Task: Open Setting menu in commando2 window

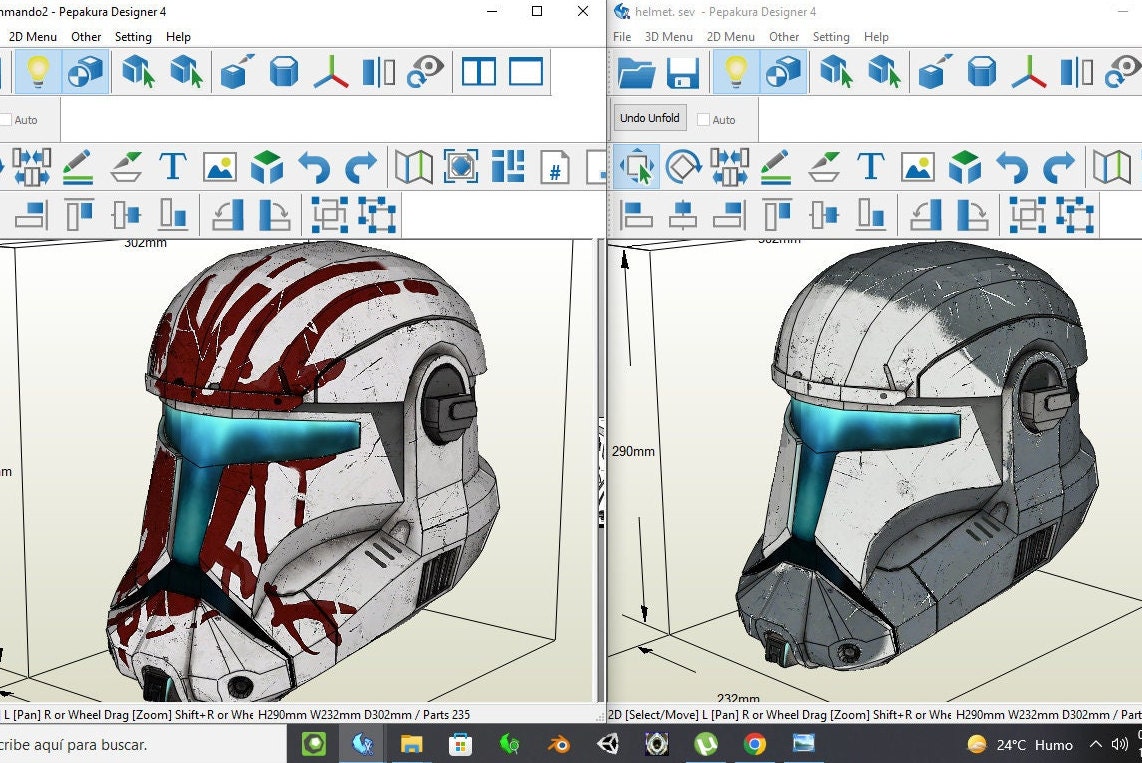Action: tap(133, 36)
